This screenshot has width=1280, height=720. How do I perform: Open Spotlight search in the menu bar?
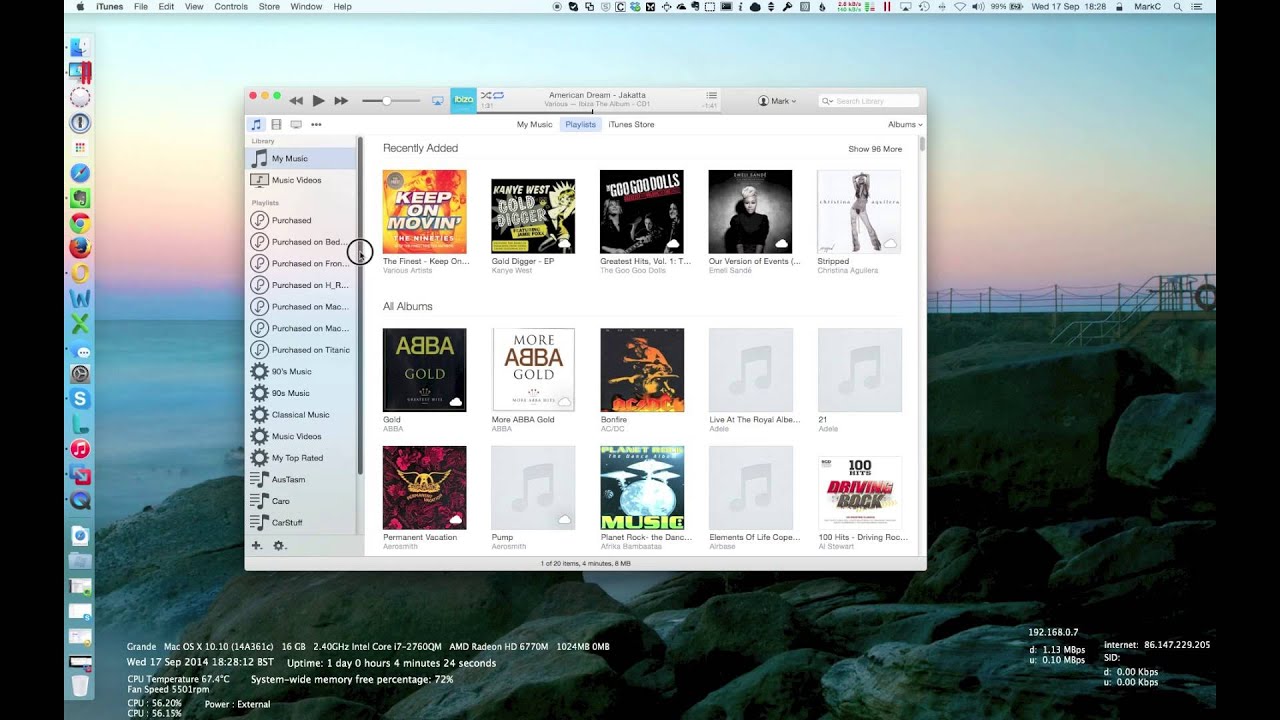(x=1177, y=6)
